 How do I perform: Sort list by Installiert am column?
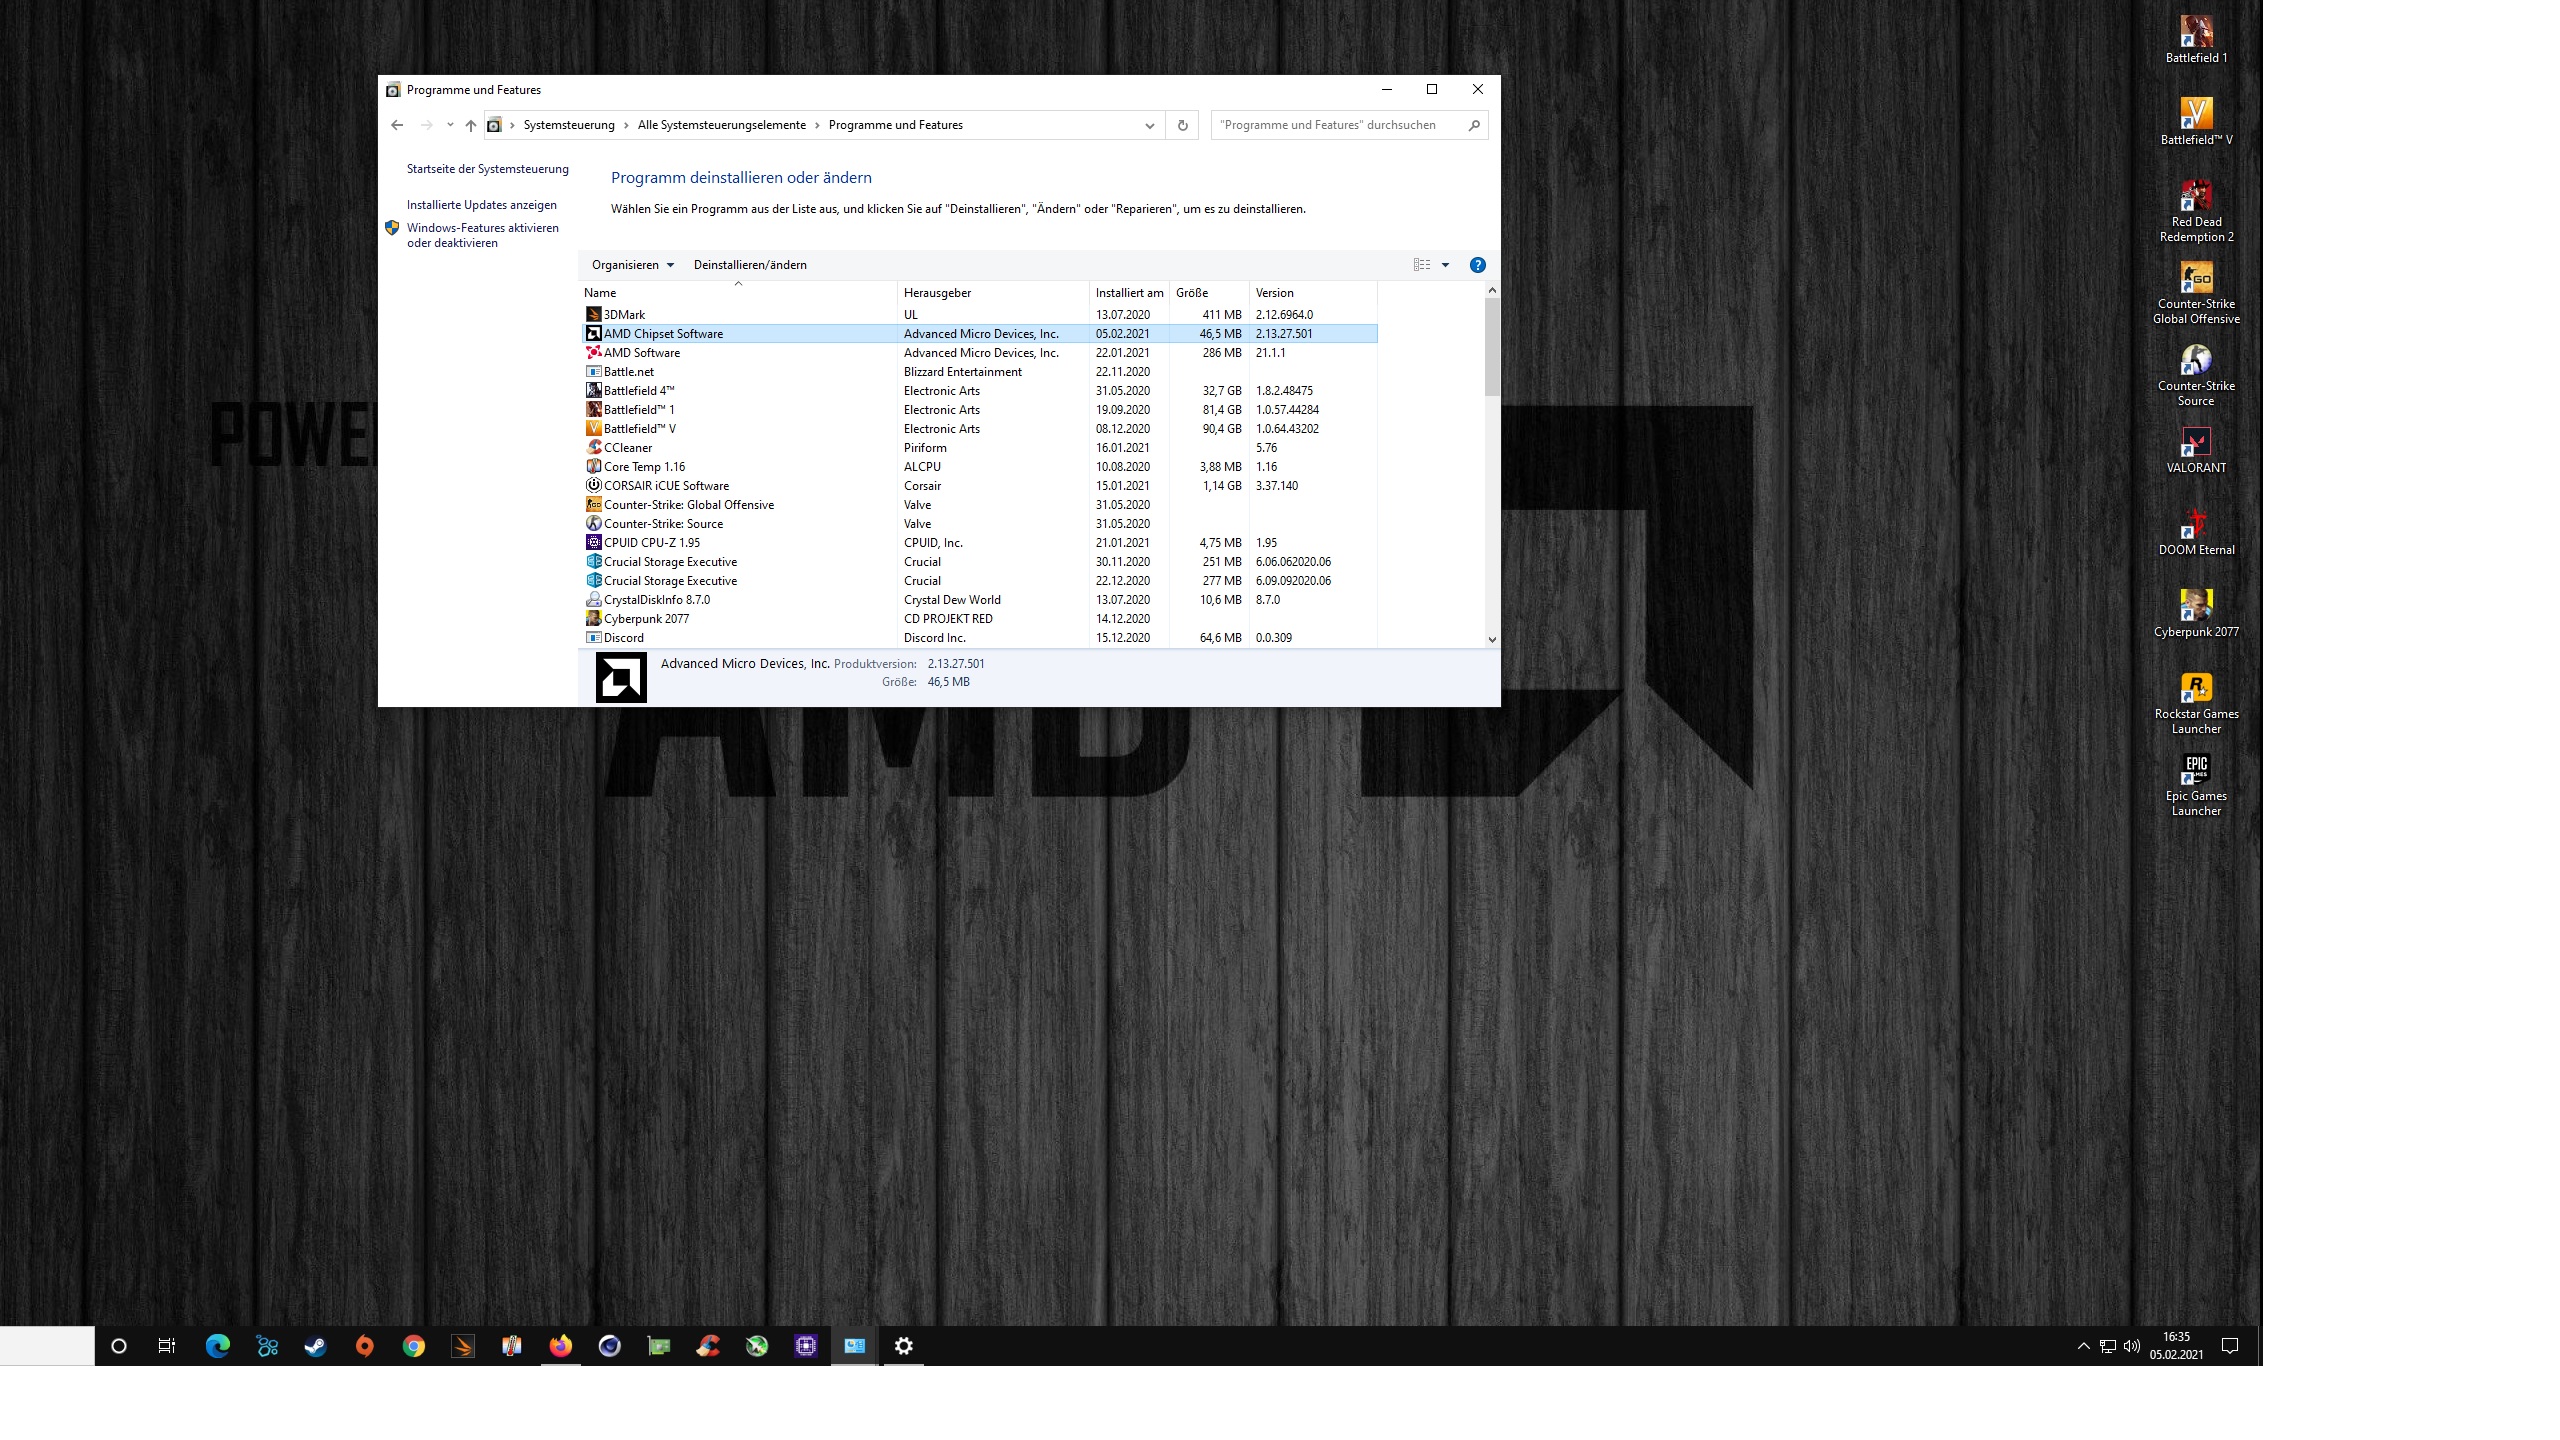click(x=1129, y=293)
